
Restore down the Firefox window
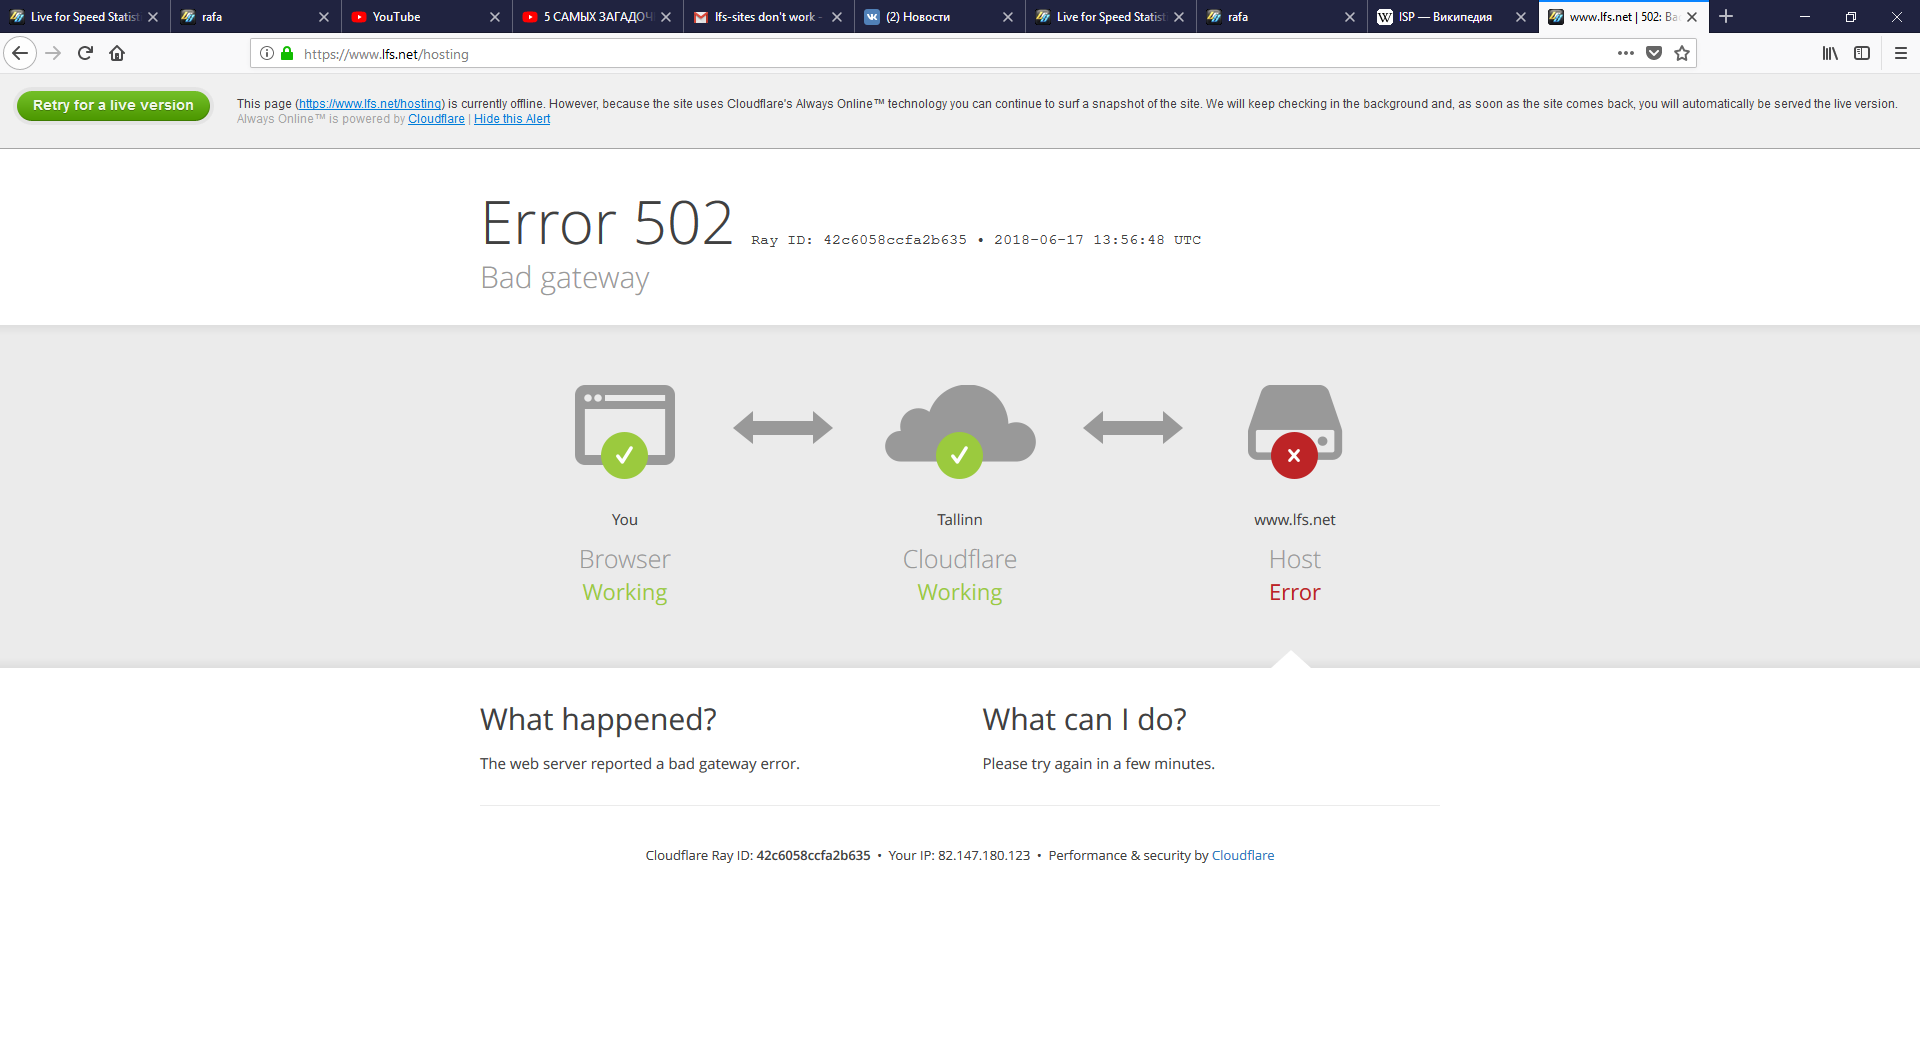coord(1851,16)
